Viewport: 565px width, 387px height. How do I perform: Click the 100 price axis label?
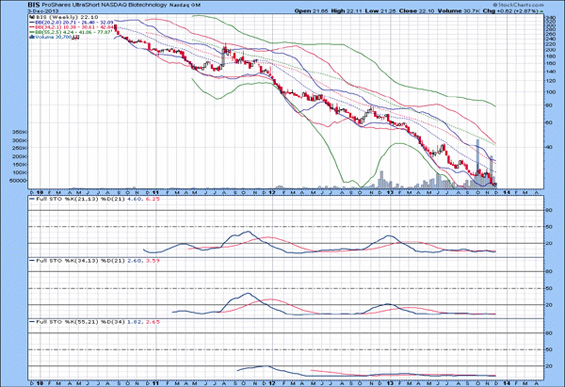point(551,92)
